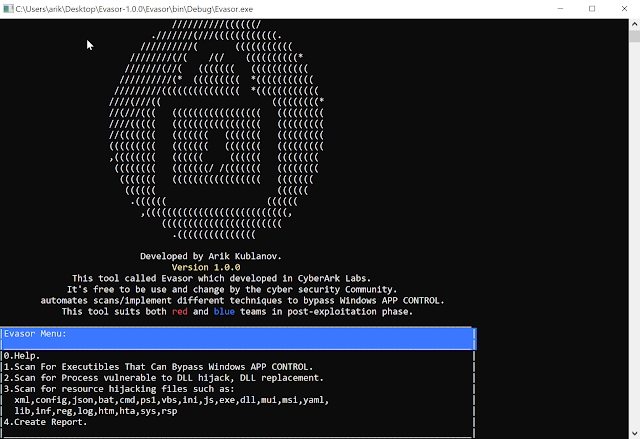Screen dimensions: 640x439
Task: Click 'This tool called Evasor' line
Action: coord(222,279)
